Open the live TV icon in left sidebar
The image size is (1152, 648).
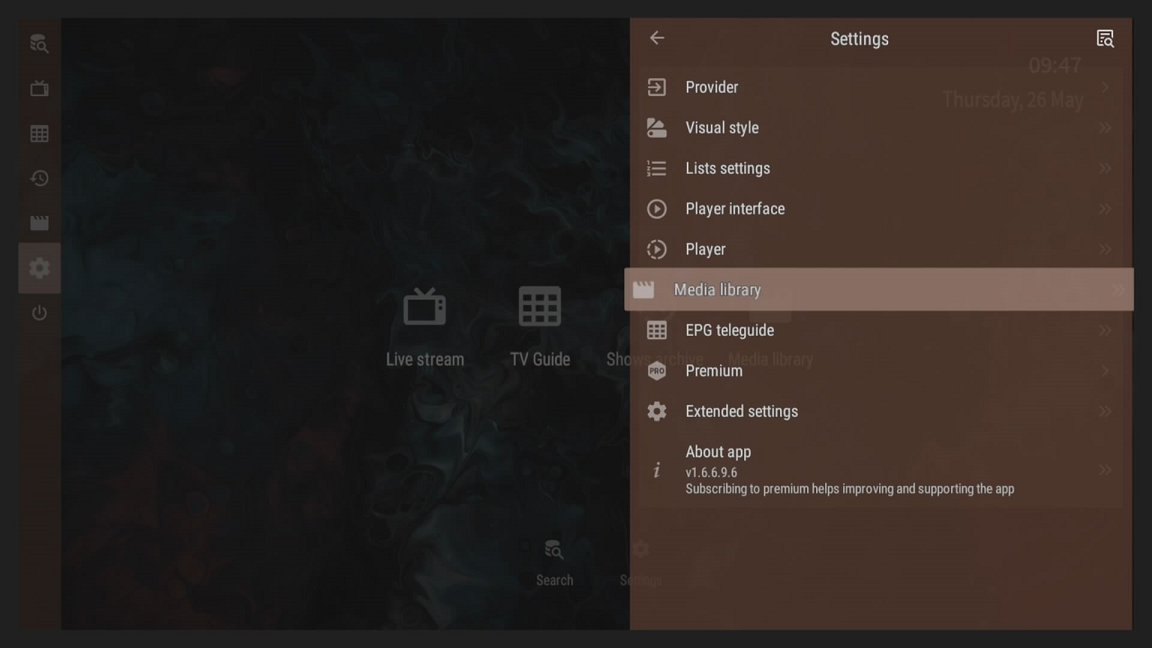point(39,89)
